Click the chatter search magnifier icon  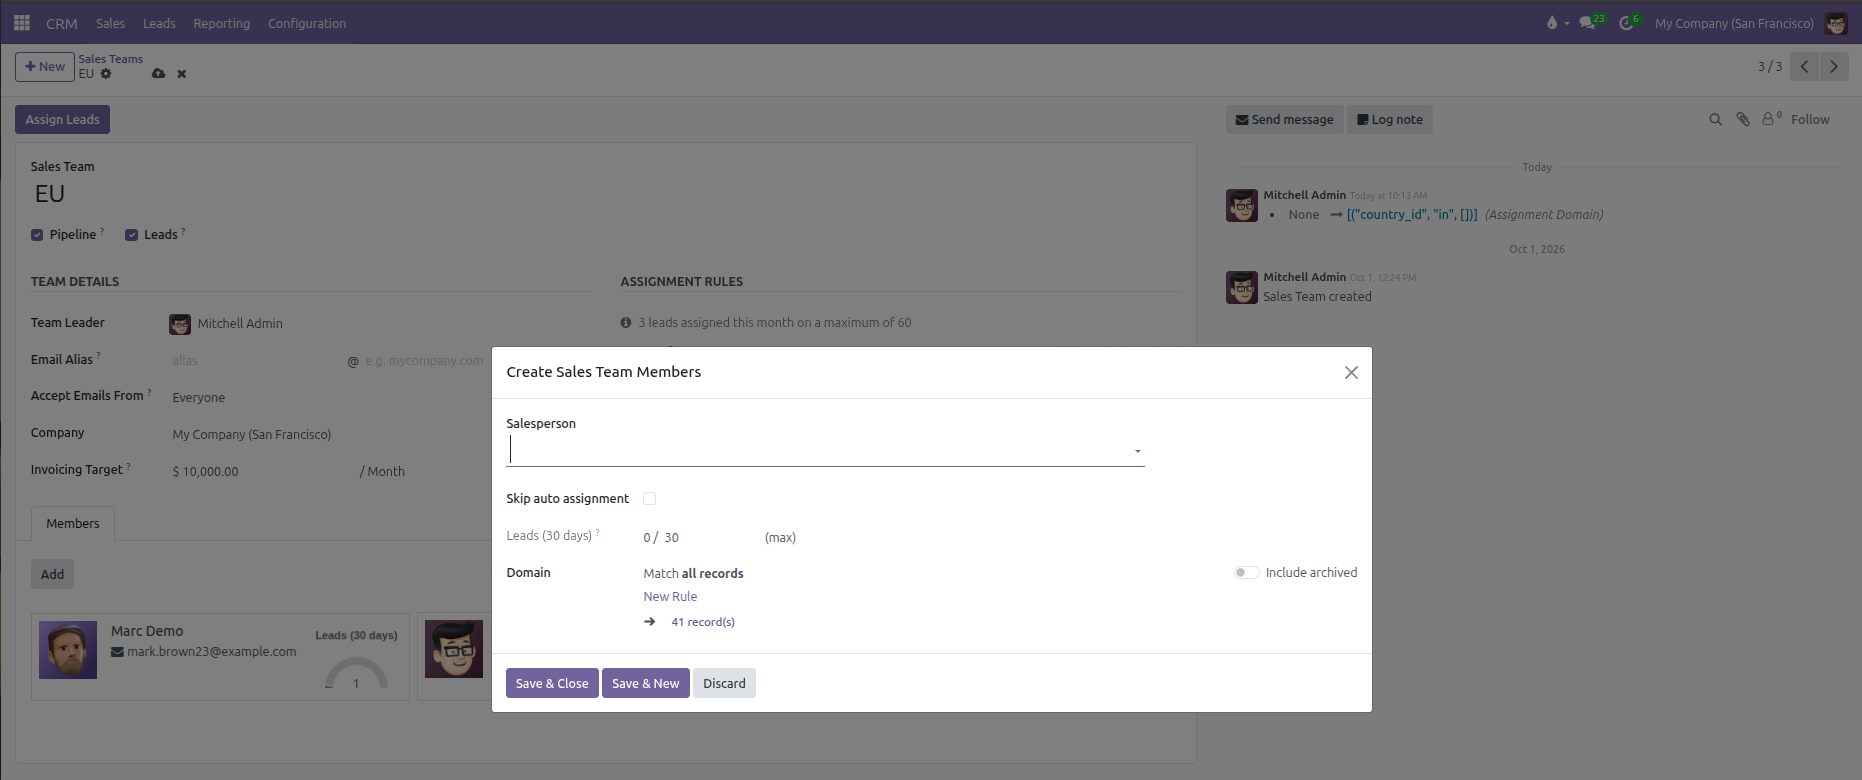(1715, 119)
